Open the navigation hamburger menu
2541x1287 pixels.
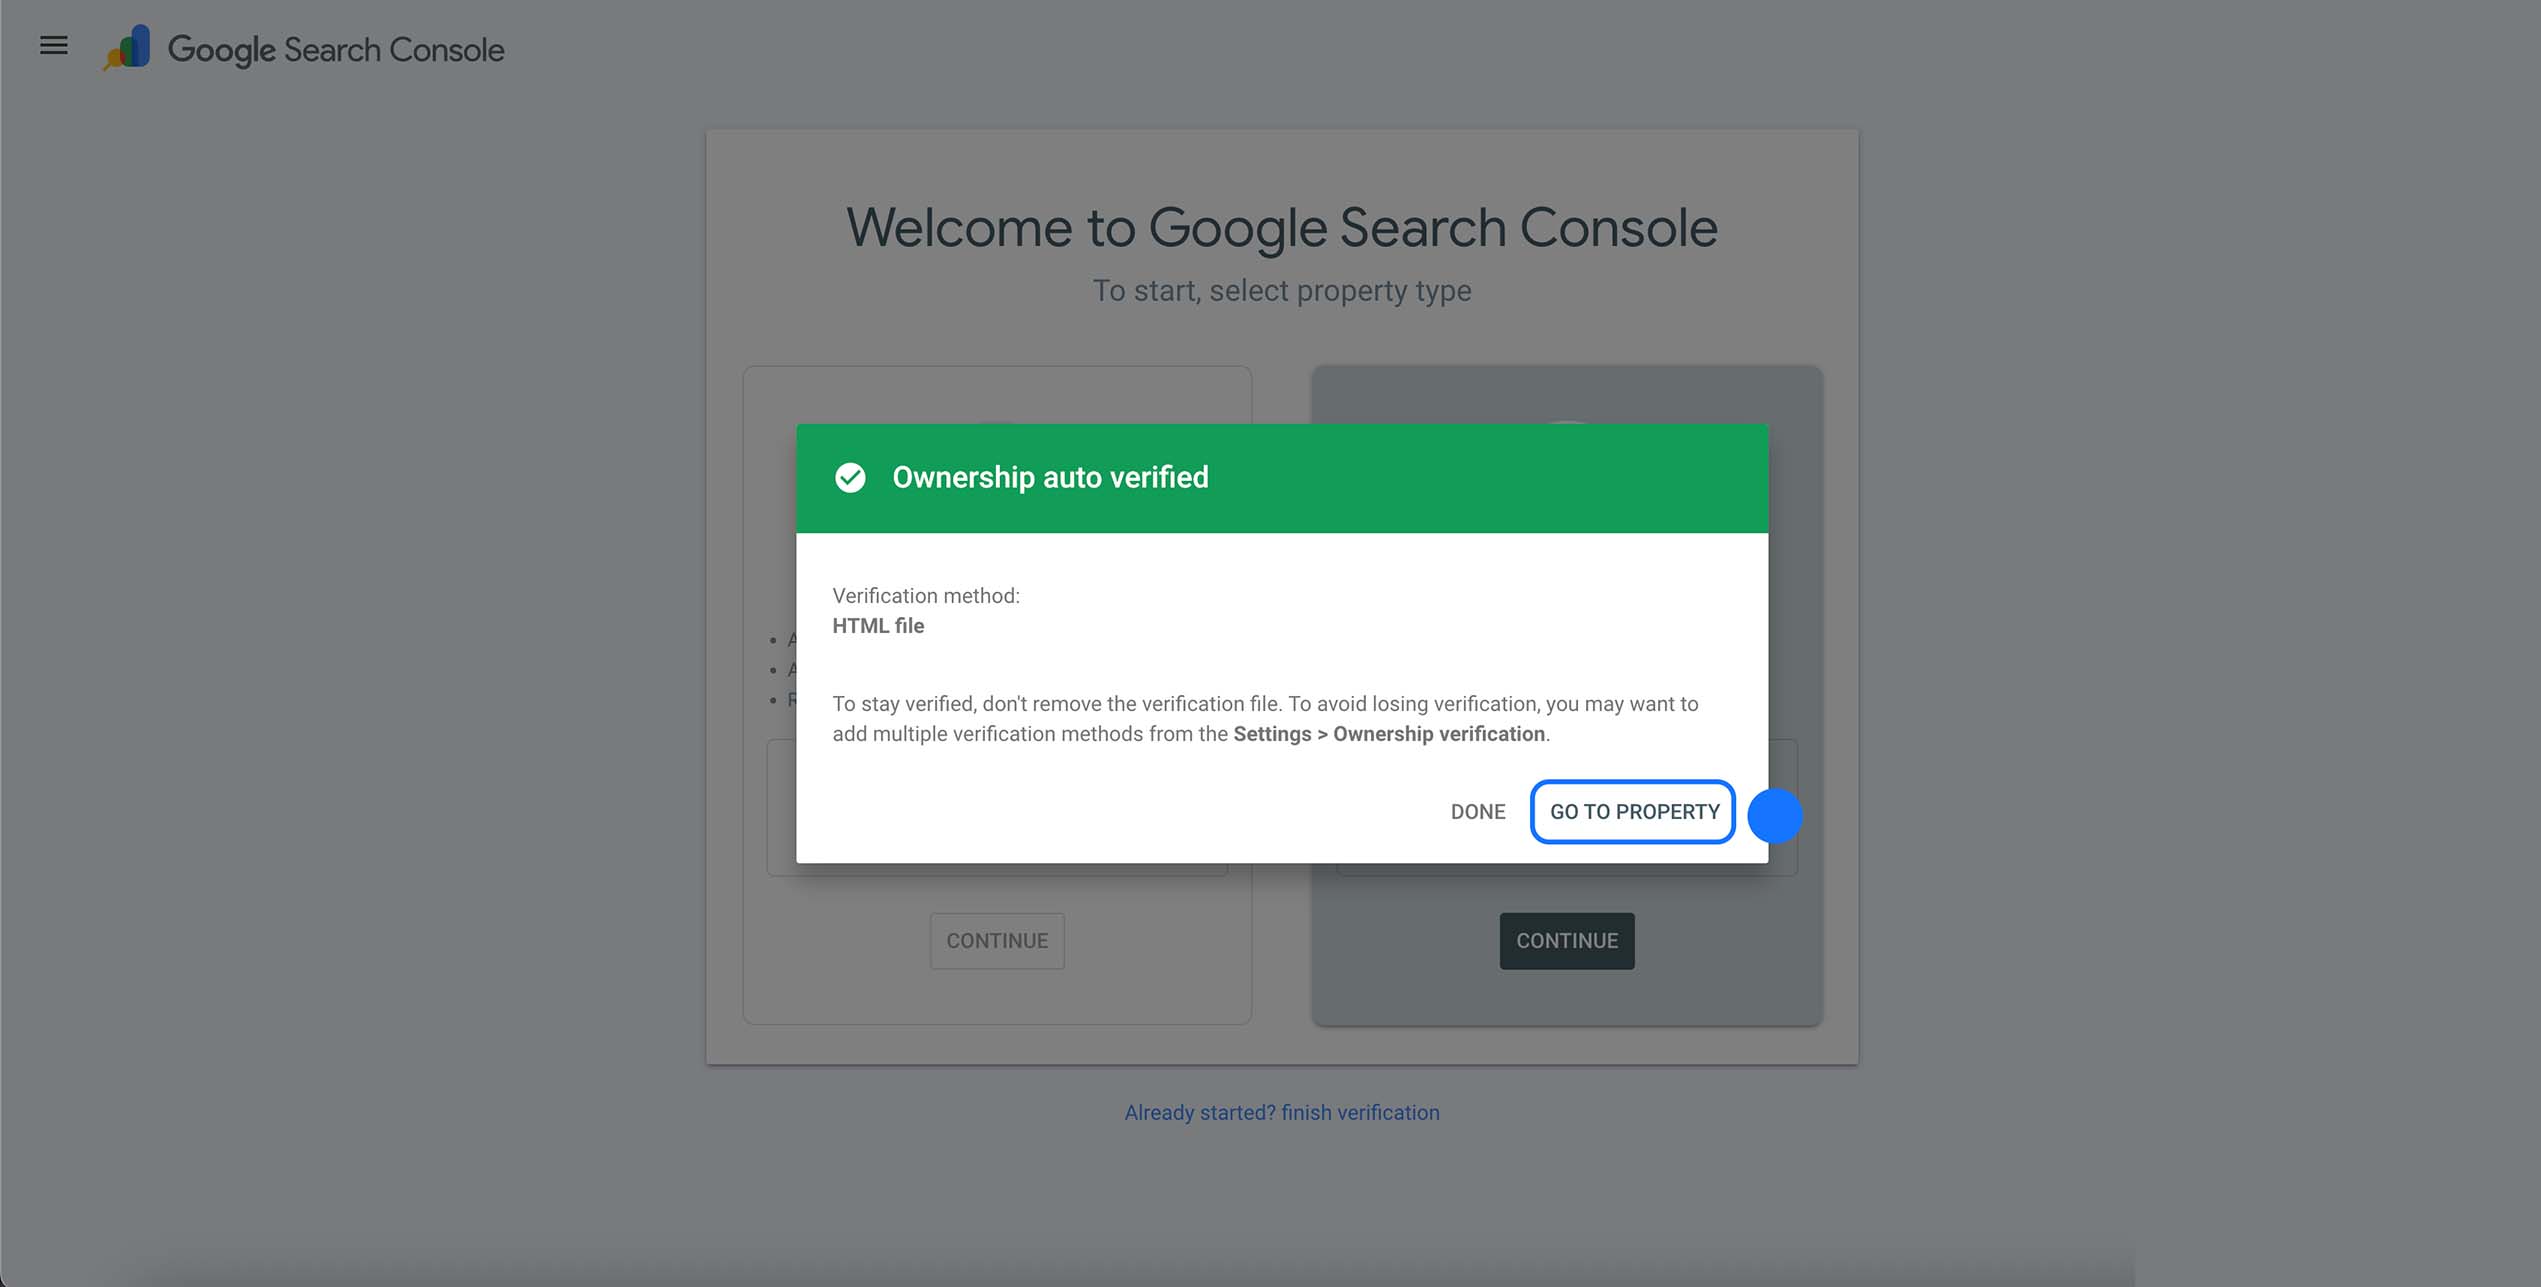[53, 45]
